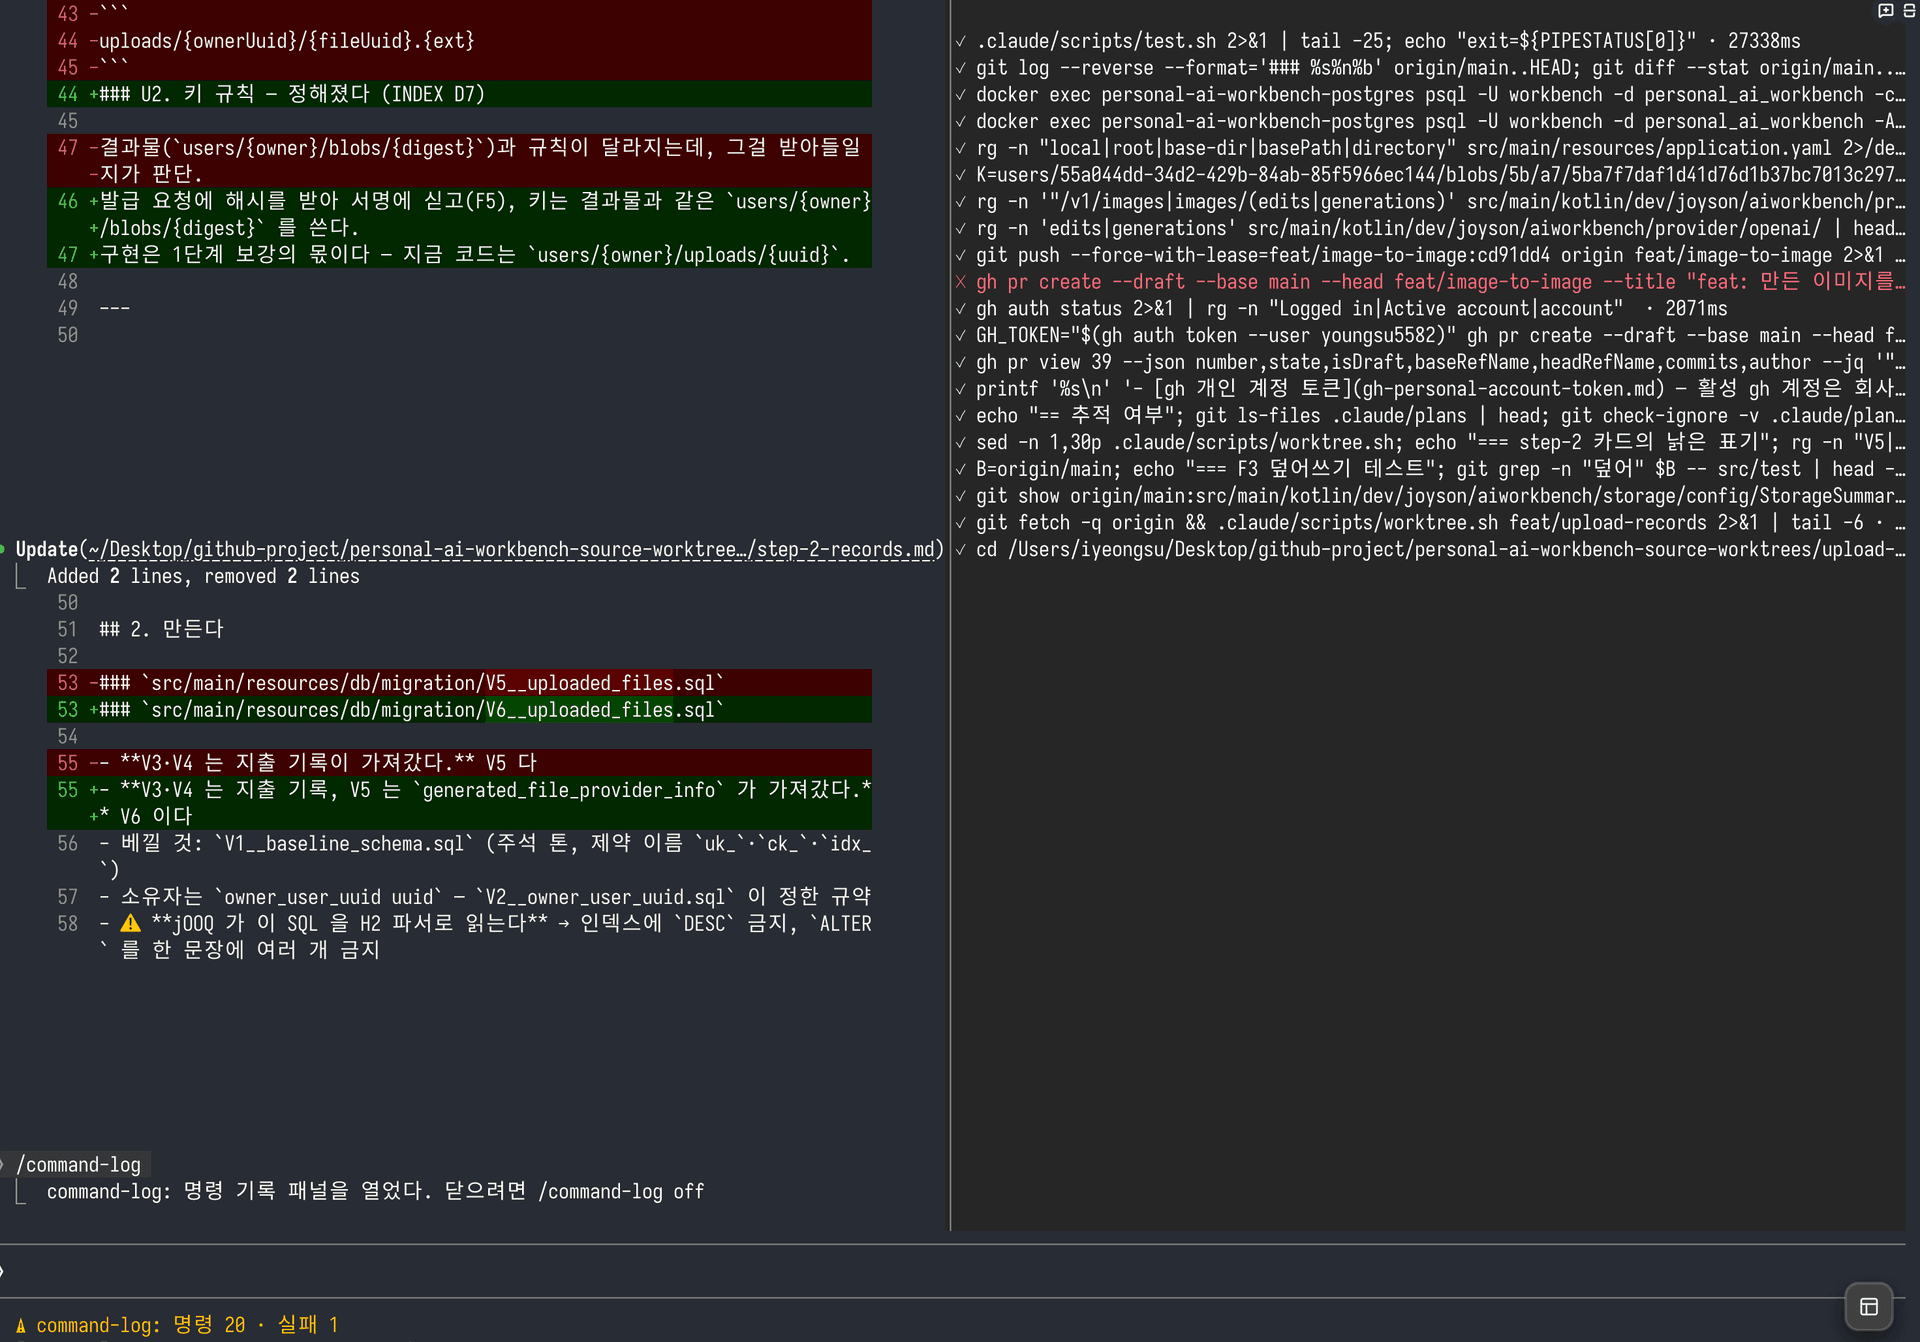This screenshot has width=1920, height=1342.
Task: Click in the prompt input line
Action: click(x=952, y=1271)
